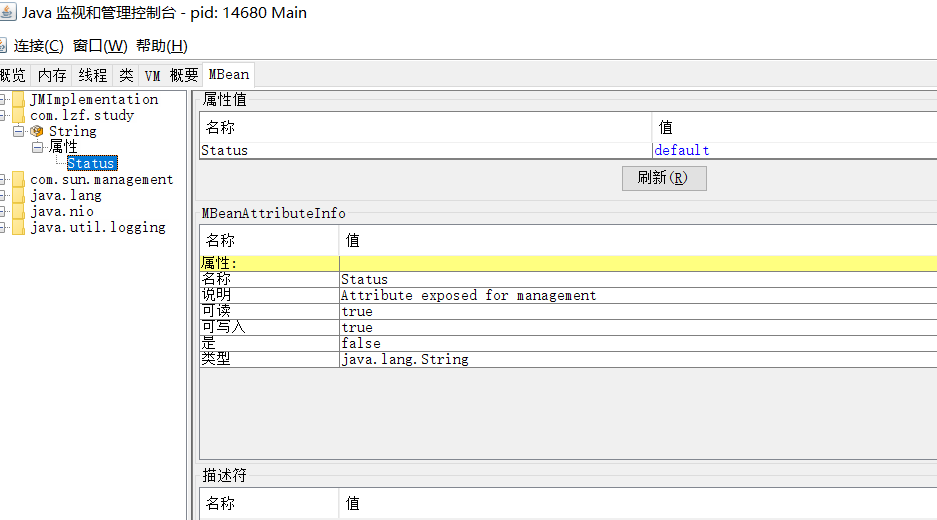Viewport: 937px width, 520px height.
Task: Expand the java.util.logging tree node
Action: (2, 228)
